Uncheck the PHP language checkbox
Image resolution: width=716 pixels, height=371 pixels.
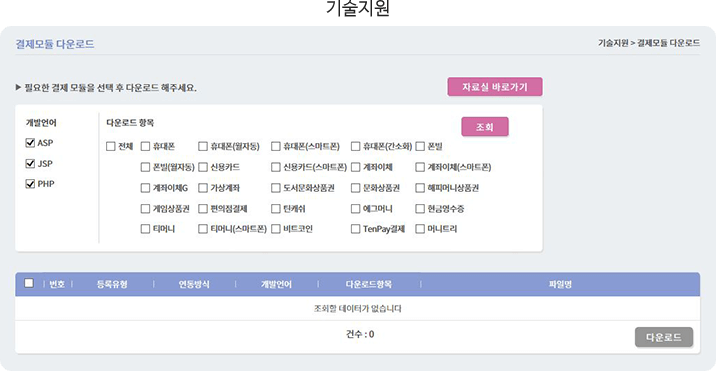(31, 184)
